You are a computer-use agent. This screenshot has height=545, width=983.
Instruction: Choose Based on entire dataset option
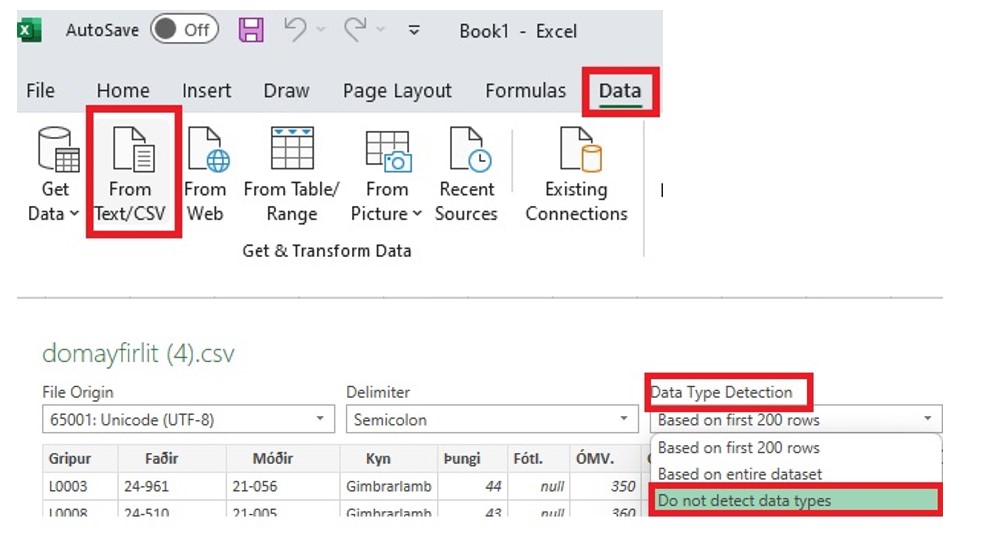[x=796, y=474]
